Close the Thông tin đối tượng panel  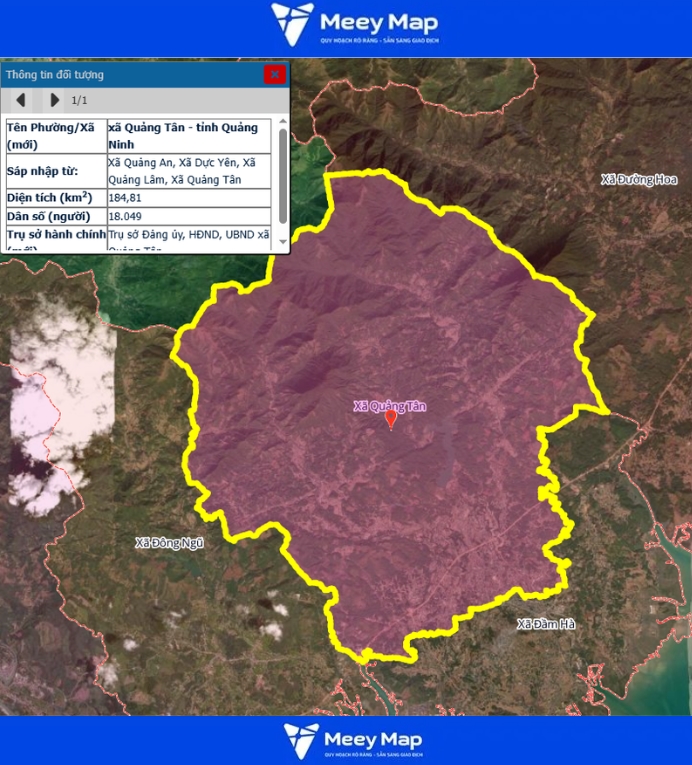click(x=274, y=75)
